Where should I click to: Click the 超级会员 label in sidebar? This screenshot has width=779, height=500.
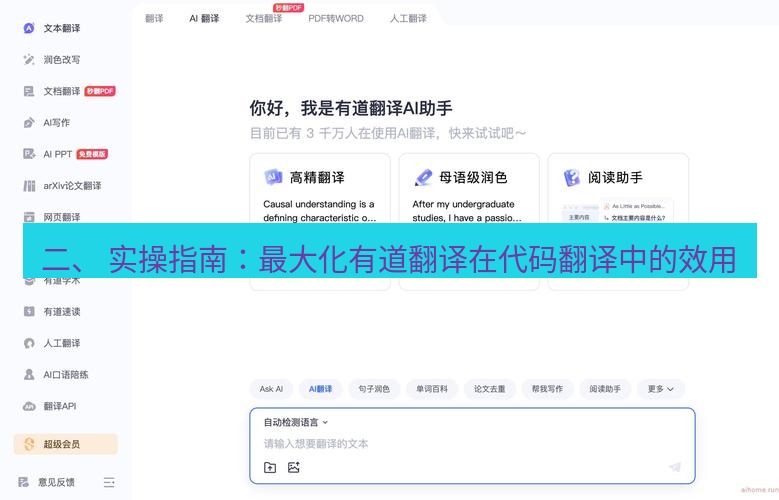tap(62, 444)
